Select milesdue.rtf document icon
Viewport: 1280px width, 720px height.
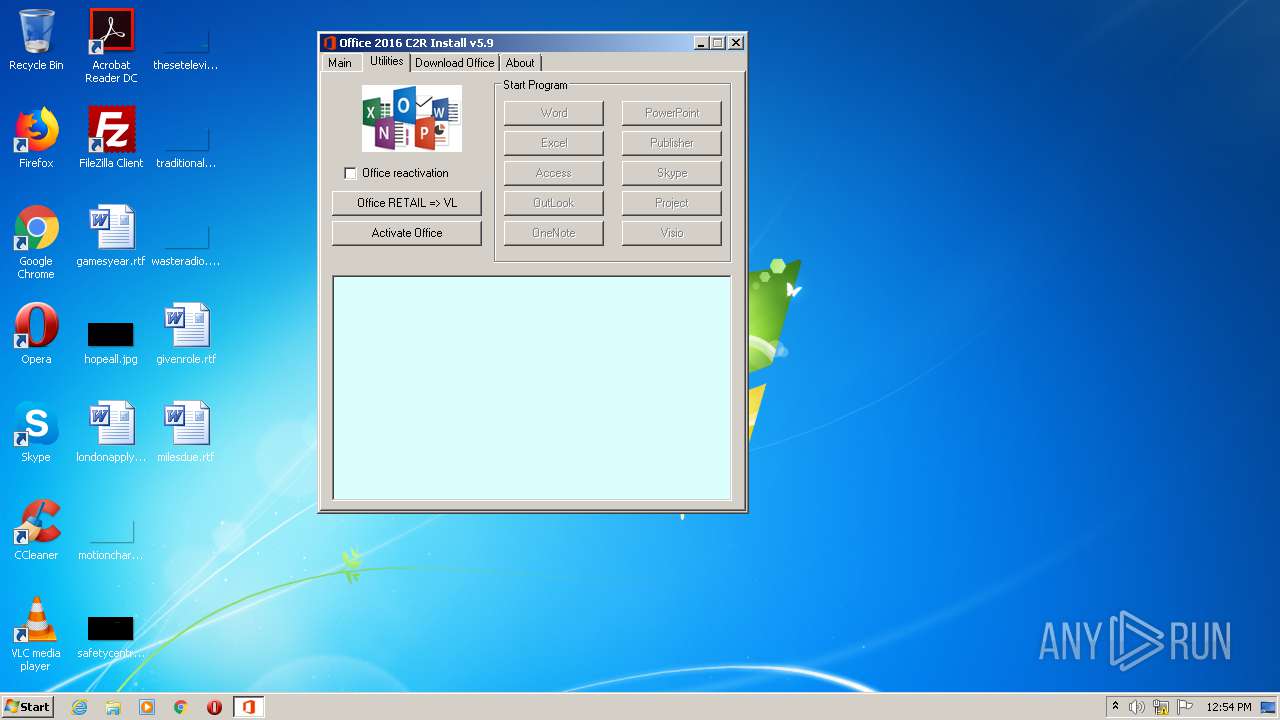[186, 432]
